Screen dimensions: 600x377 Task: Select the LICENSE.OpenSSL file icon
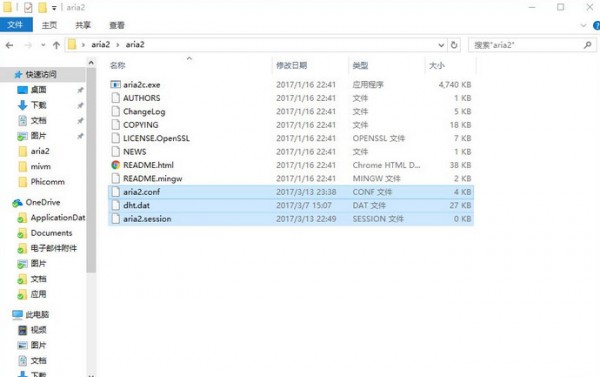click(116, 138)
